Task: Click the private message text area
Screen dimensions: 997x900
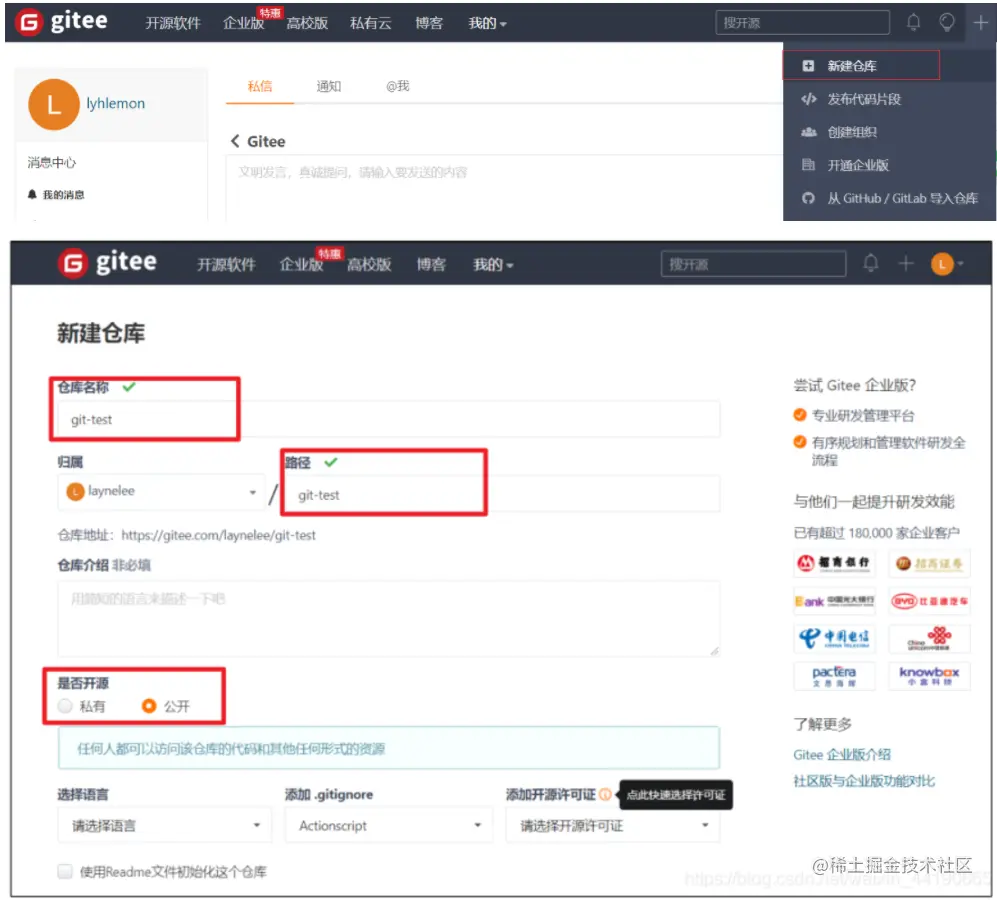Action: (504, 186)
